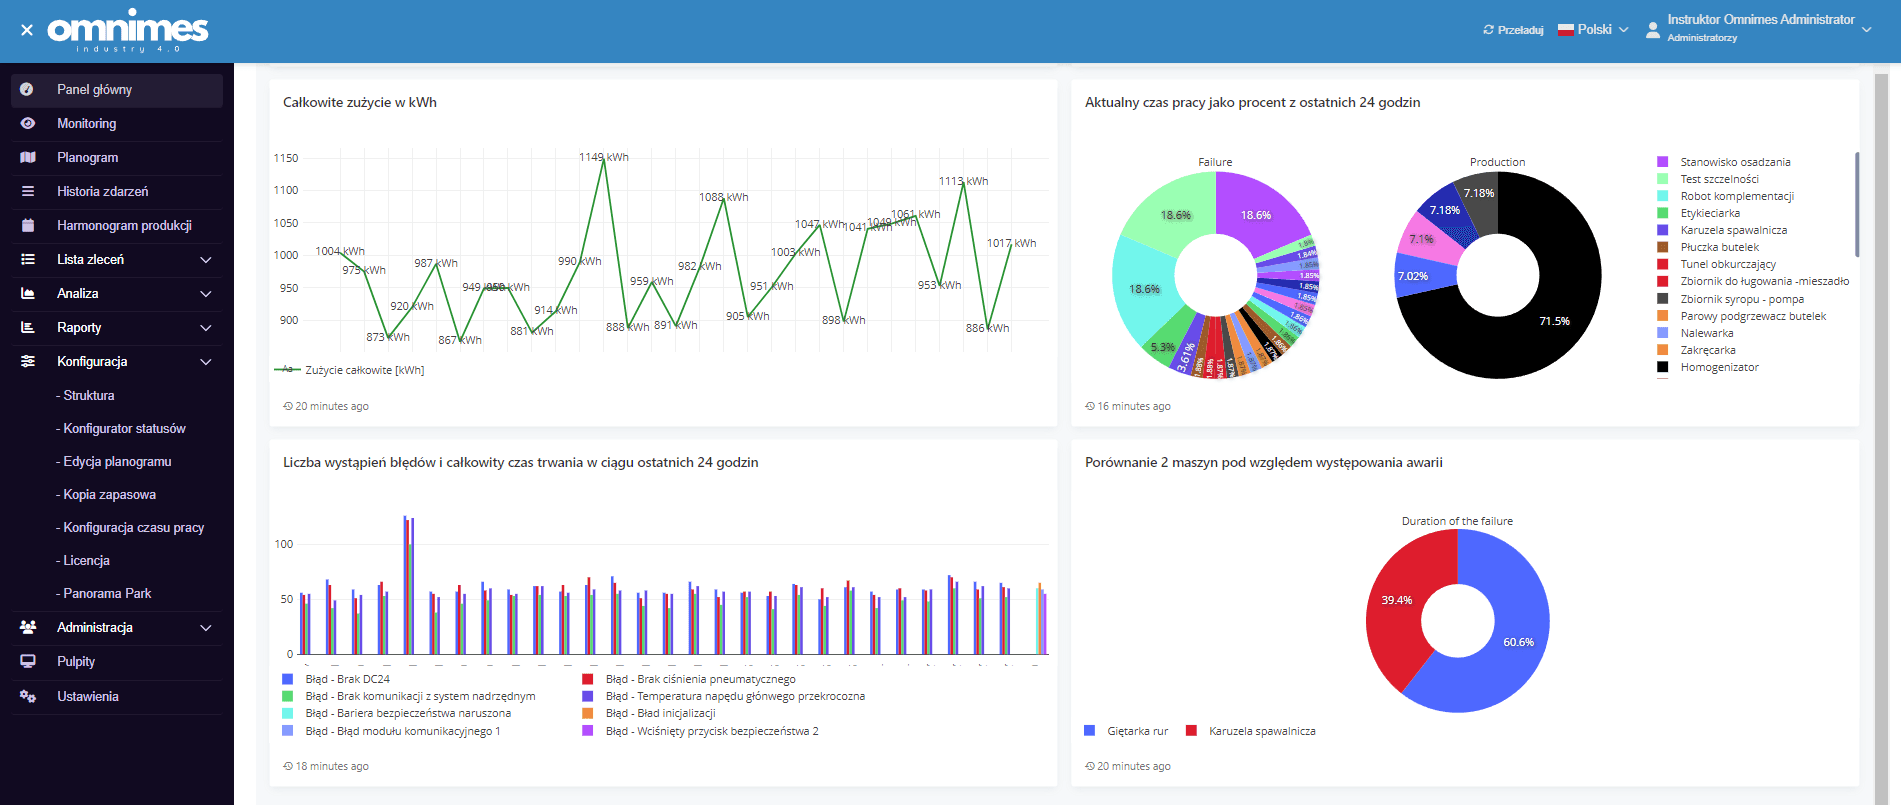Click the 39.4% red failure duration segment
The image size is (1901, 805).
[1396, 600]
